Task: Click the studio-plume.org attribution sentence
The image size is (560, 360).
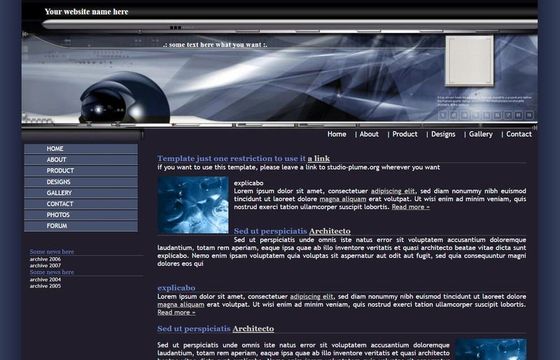Action: click(x=299, y=168)
